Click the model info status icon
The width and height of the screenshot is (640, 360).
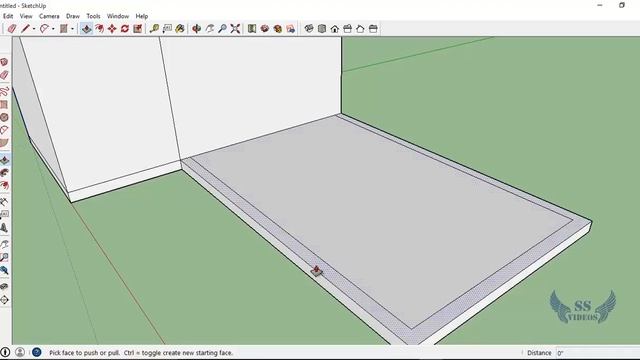click(5, 352)
